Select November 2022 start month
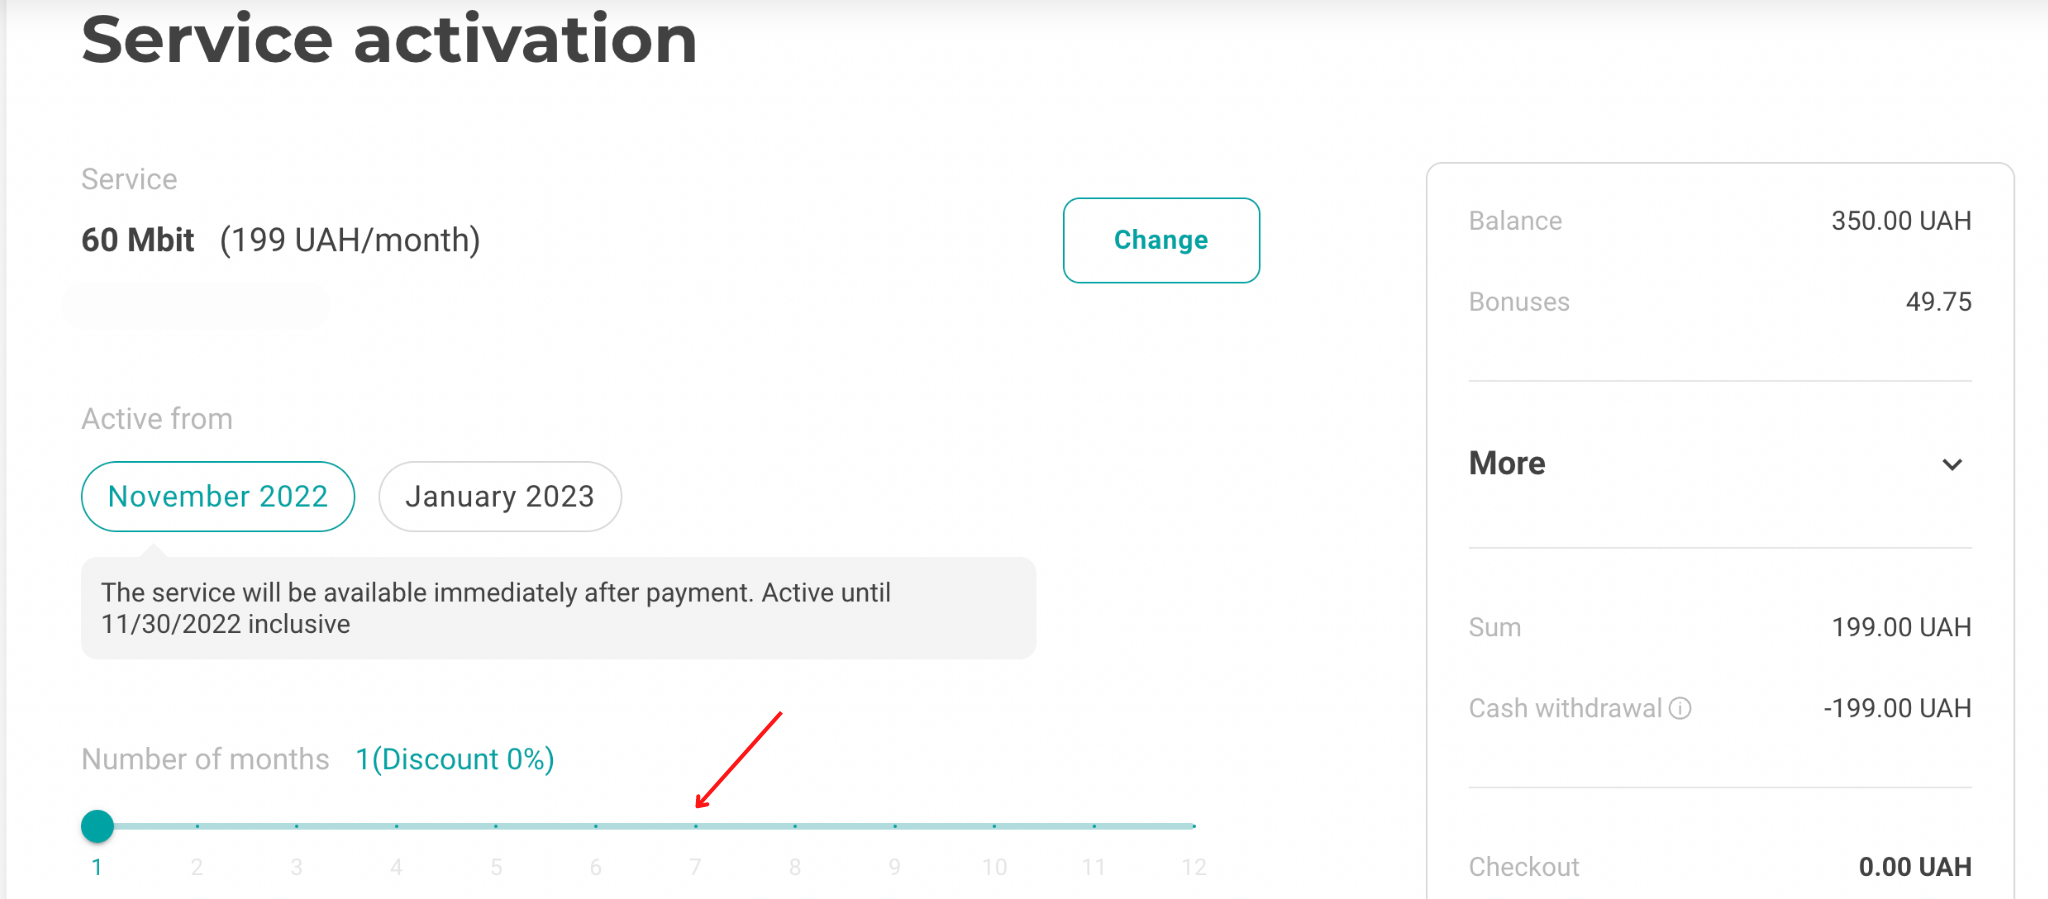 [x=218, y=496]
